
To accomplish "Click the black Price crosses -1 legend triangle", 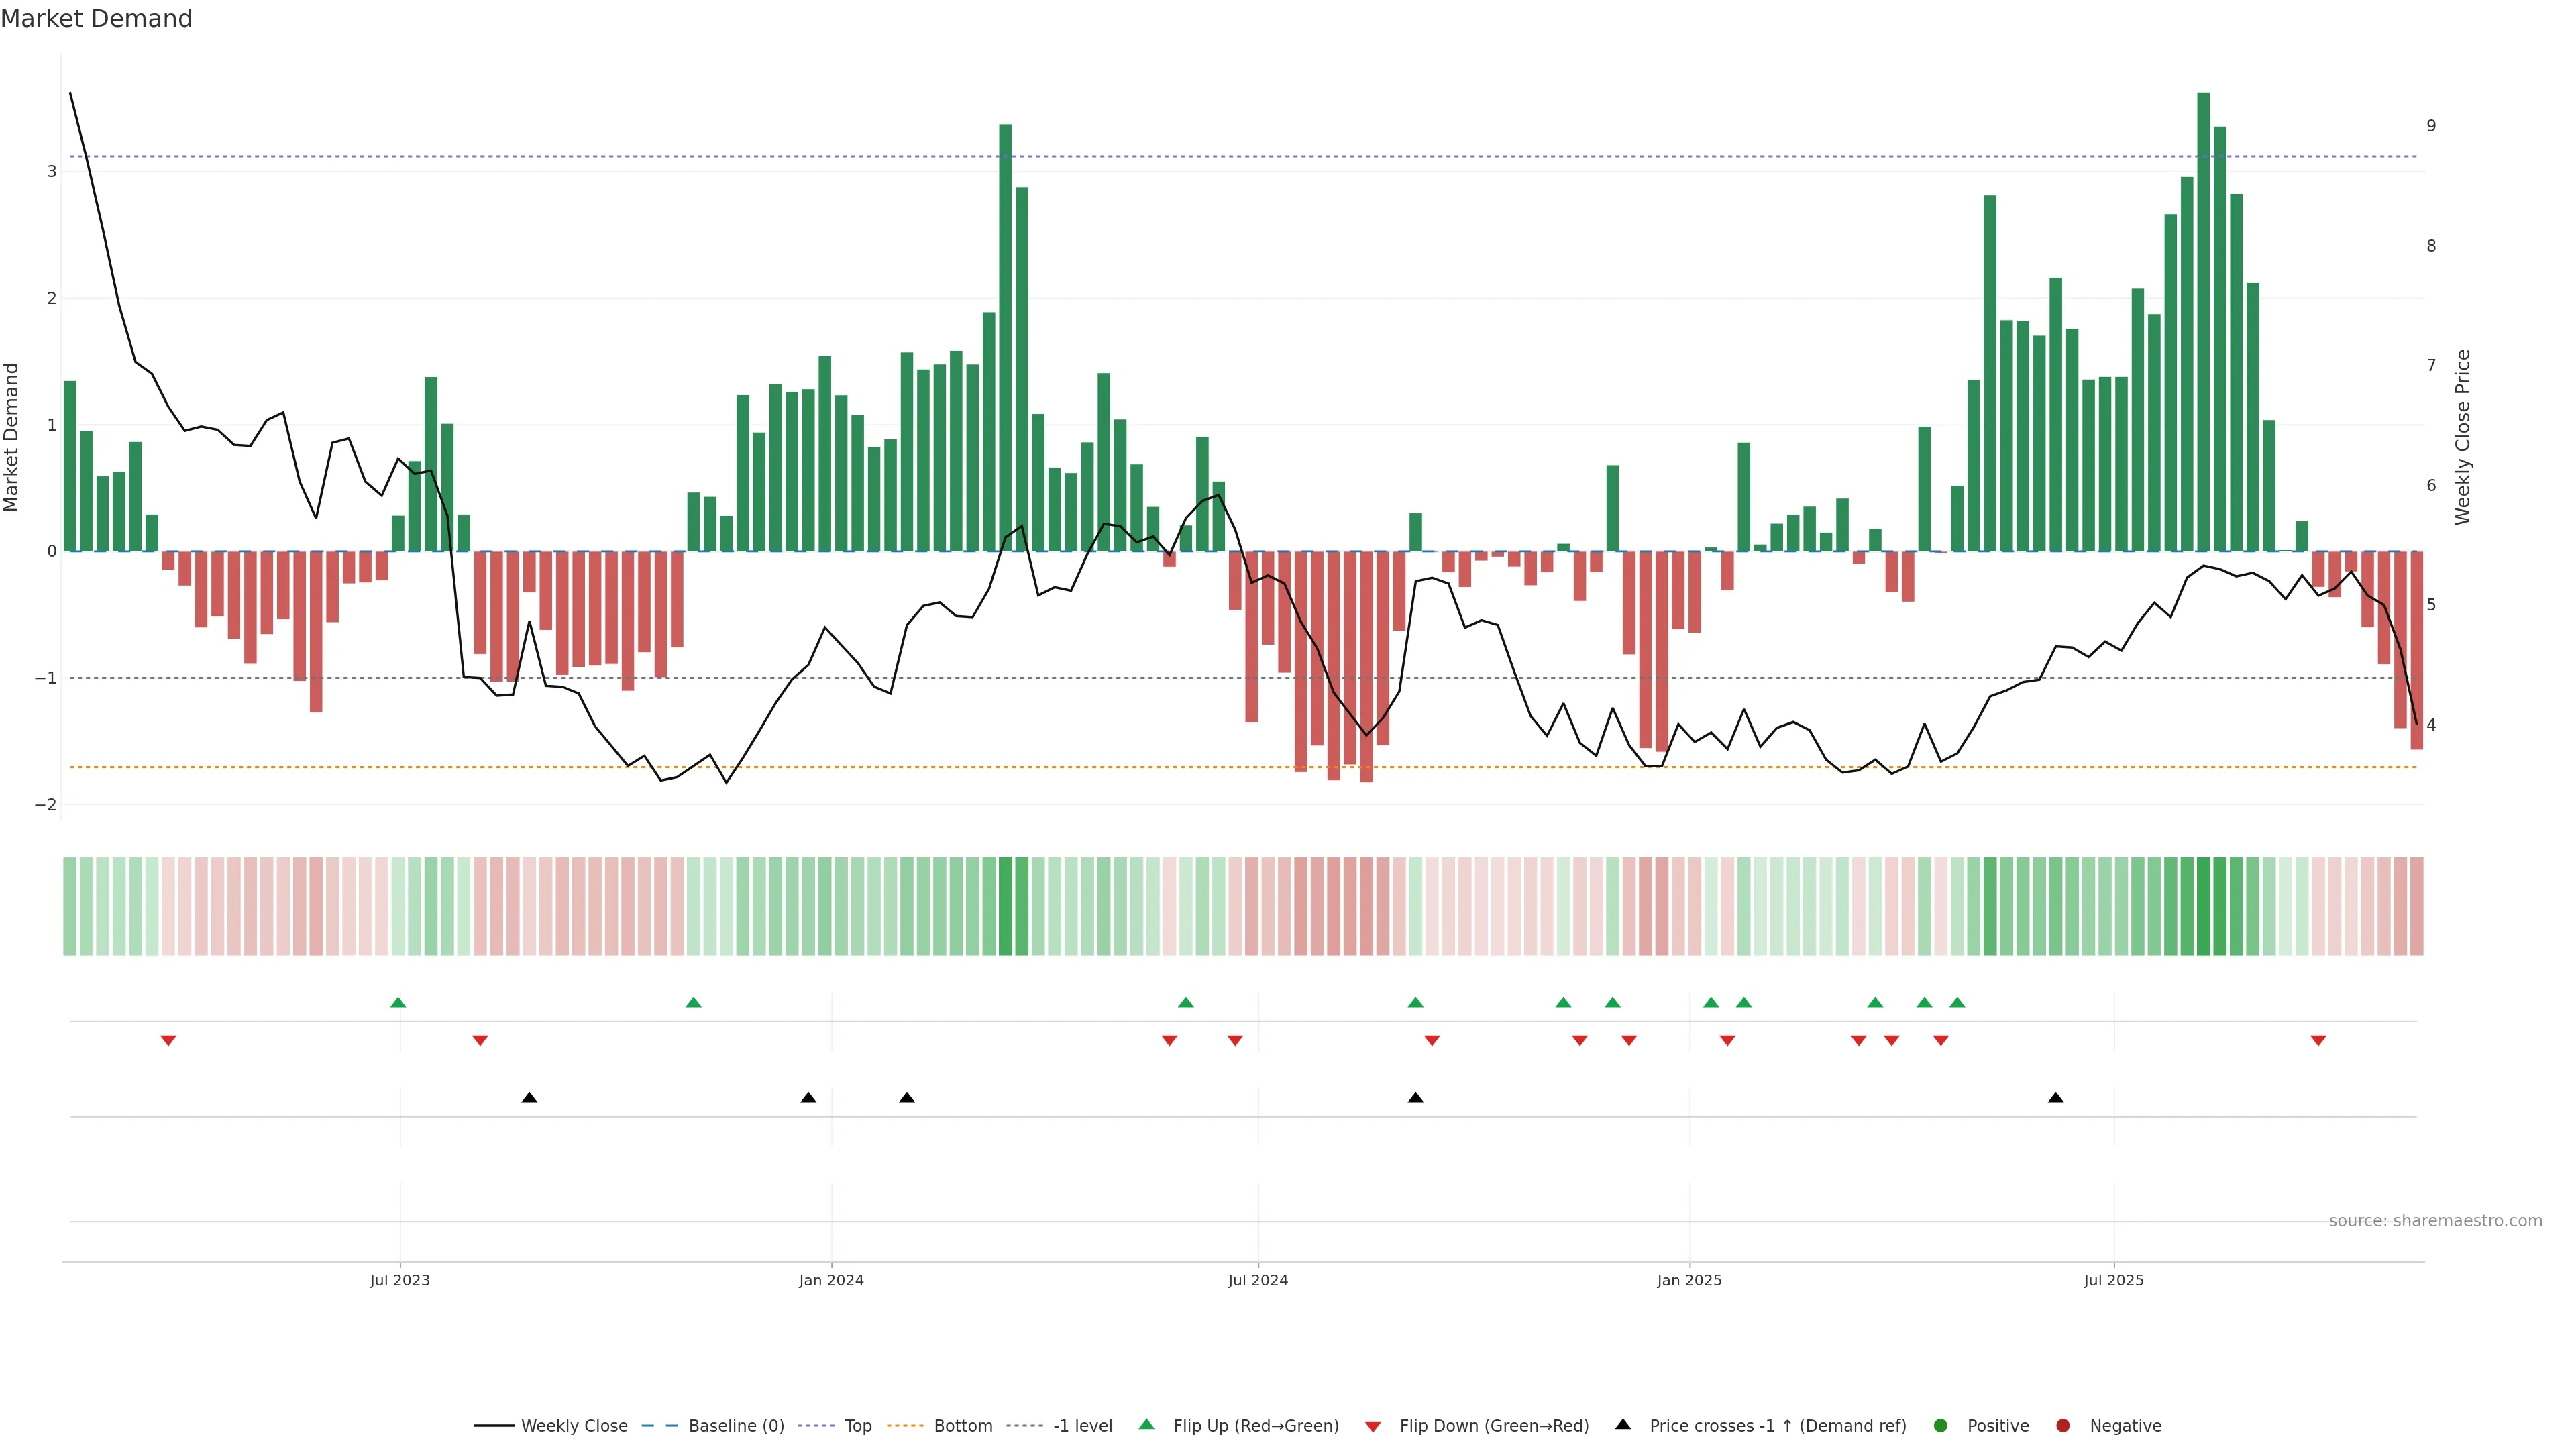I will (x=1623, y=1424).
